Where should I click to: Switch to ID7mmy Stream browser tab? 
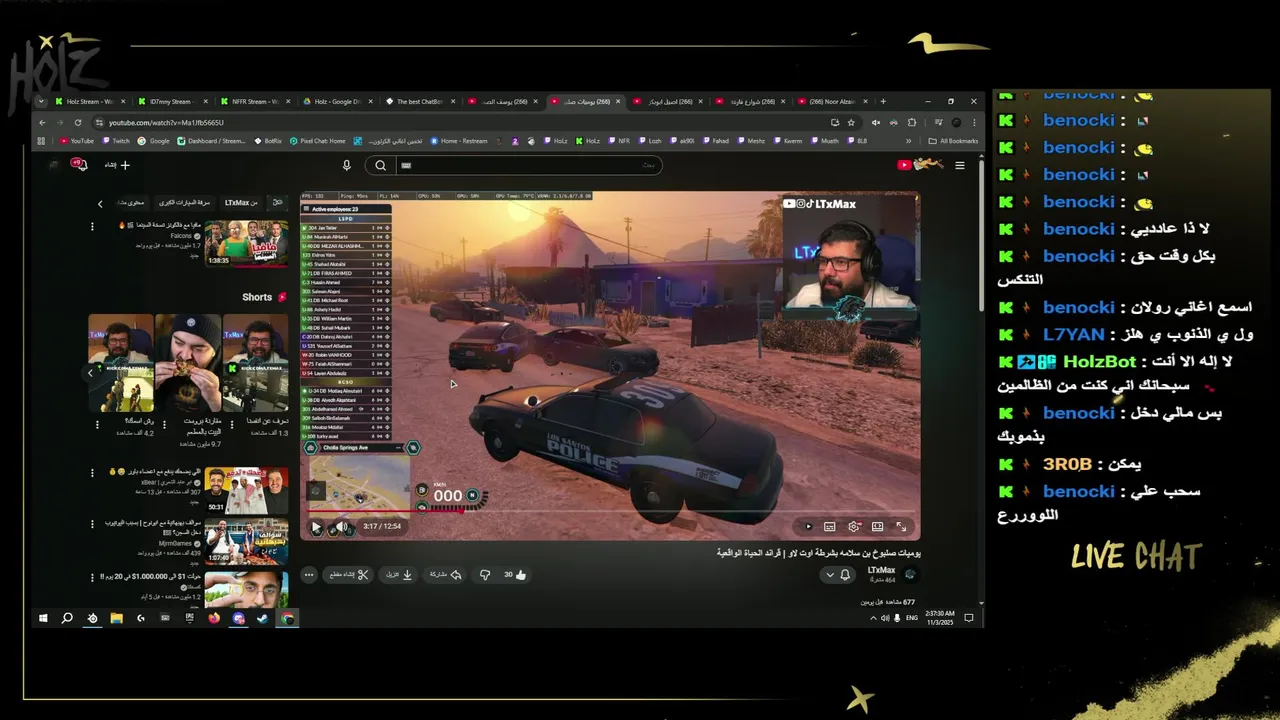172,101
